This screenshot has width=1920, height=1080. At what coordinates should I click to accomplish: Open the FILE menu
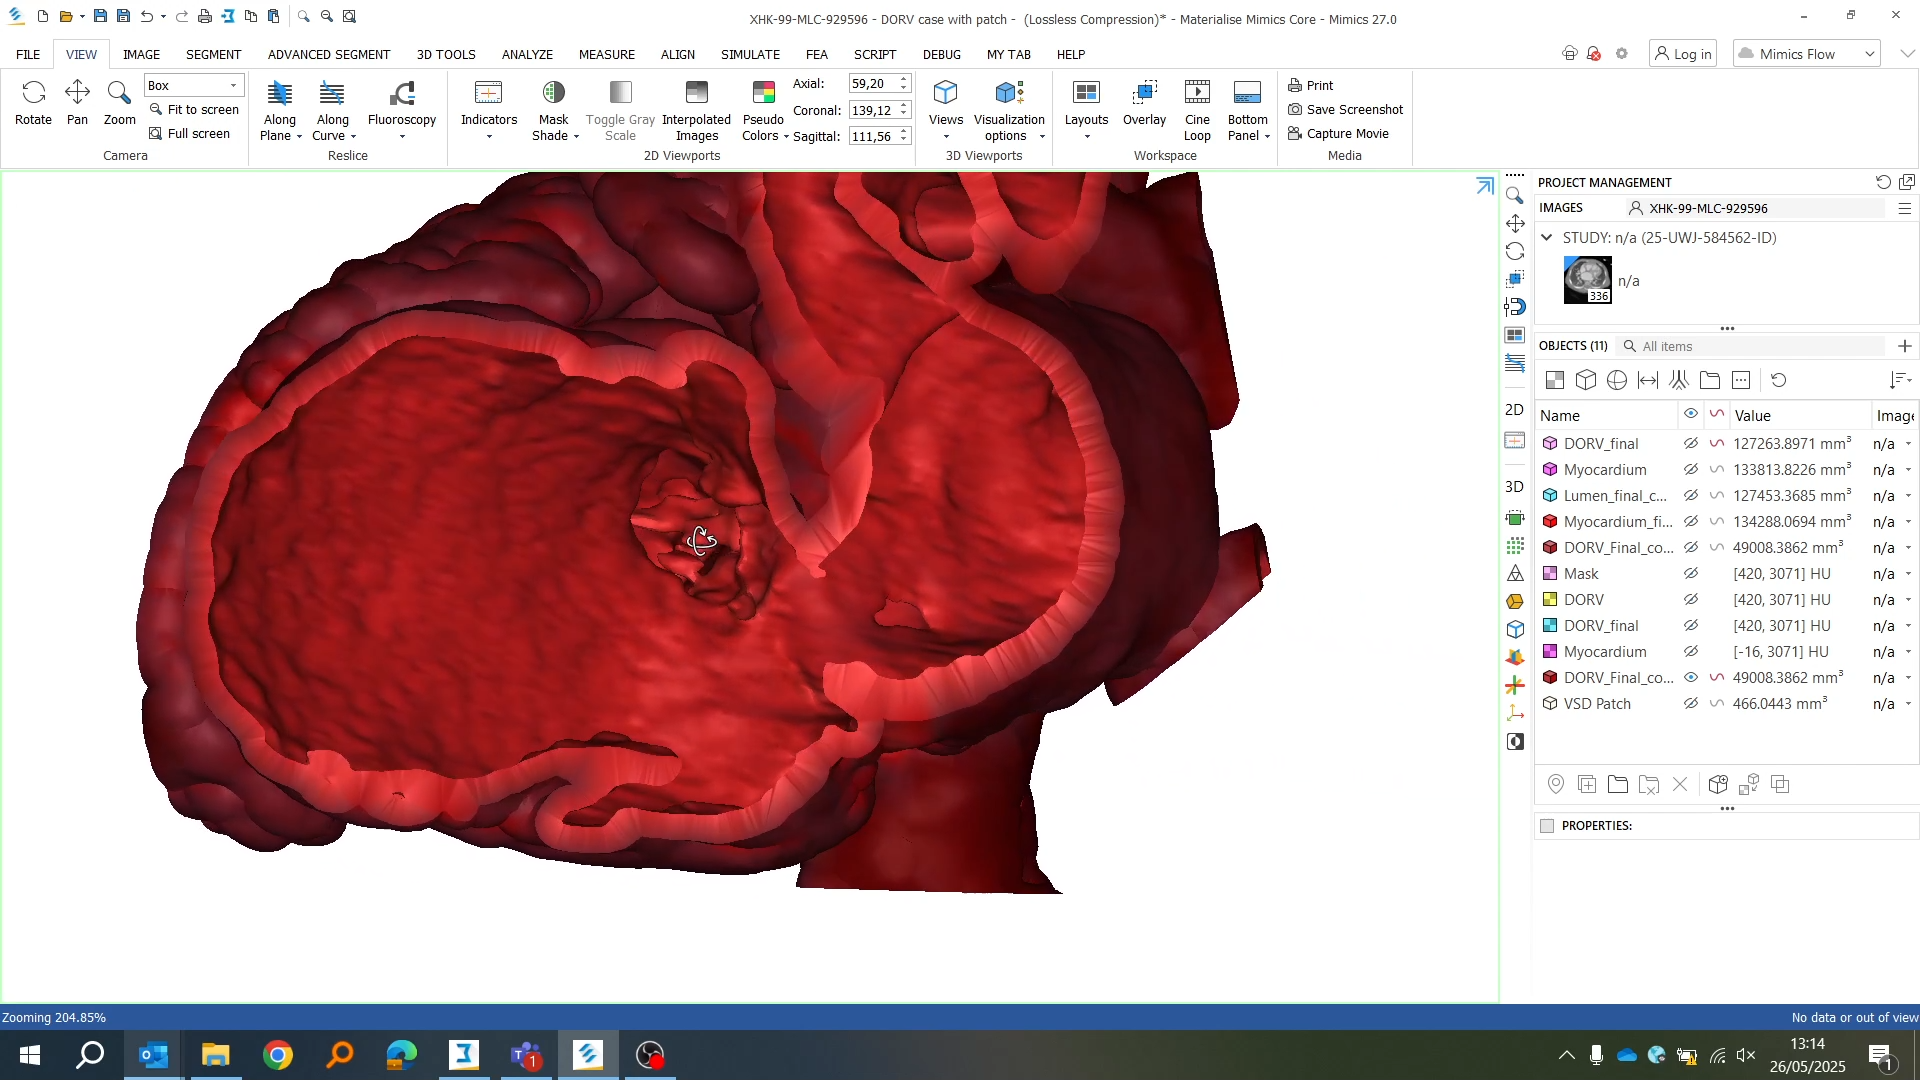tap(28, 55)
